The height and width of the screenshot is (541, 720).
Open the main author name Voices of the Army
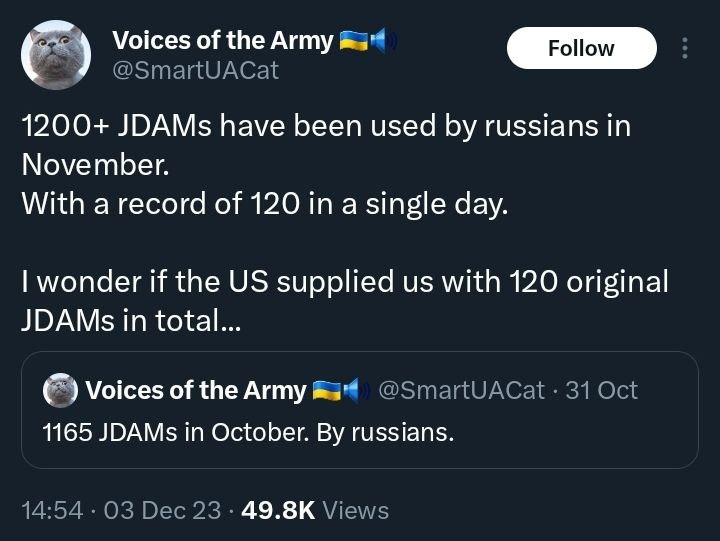222,41
